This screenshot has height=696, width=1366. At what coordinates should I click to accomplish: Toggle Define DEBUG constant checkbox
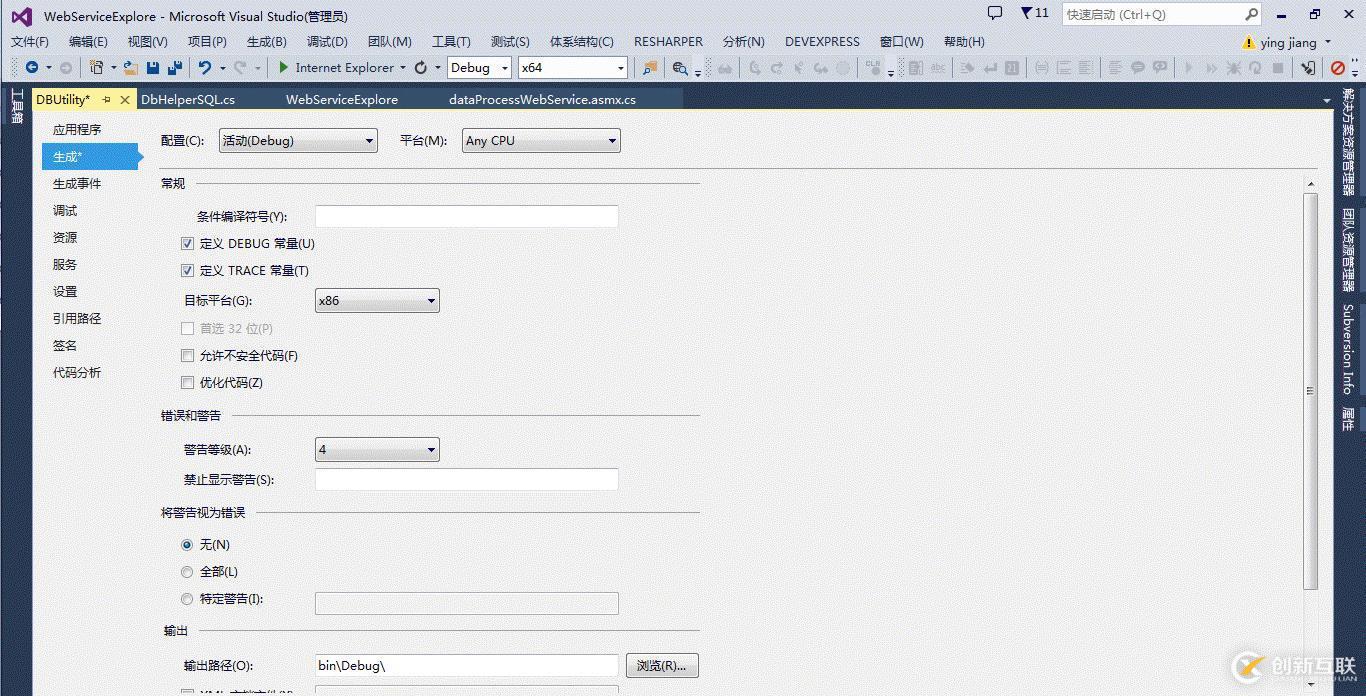pyautogui.click(x=187, y=243)
